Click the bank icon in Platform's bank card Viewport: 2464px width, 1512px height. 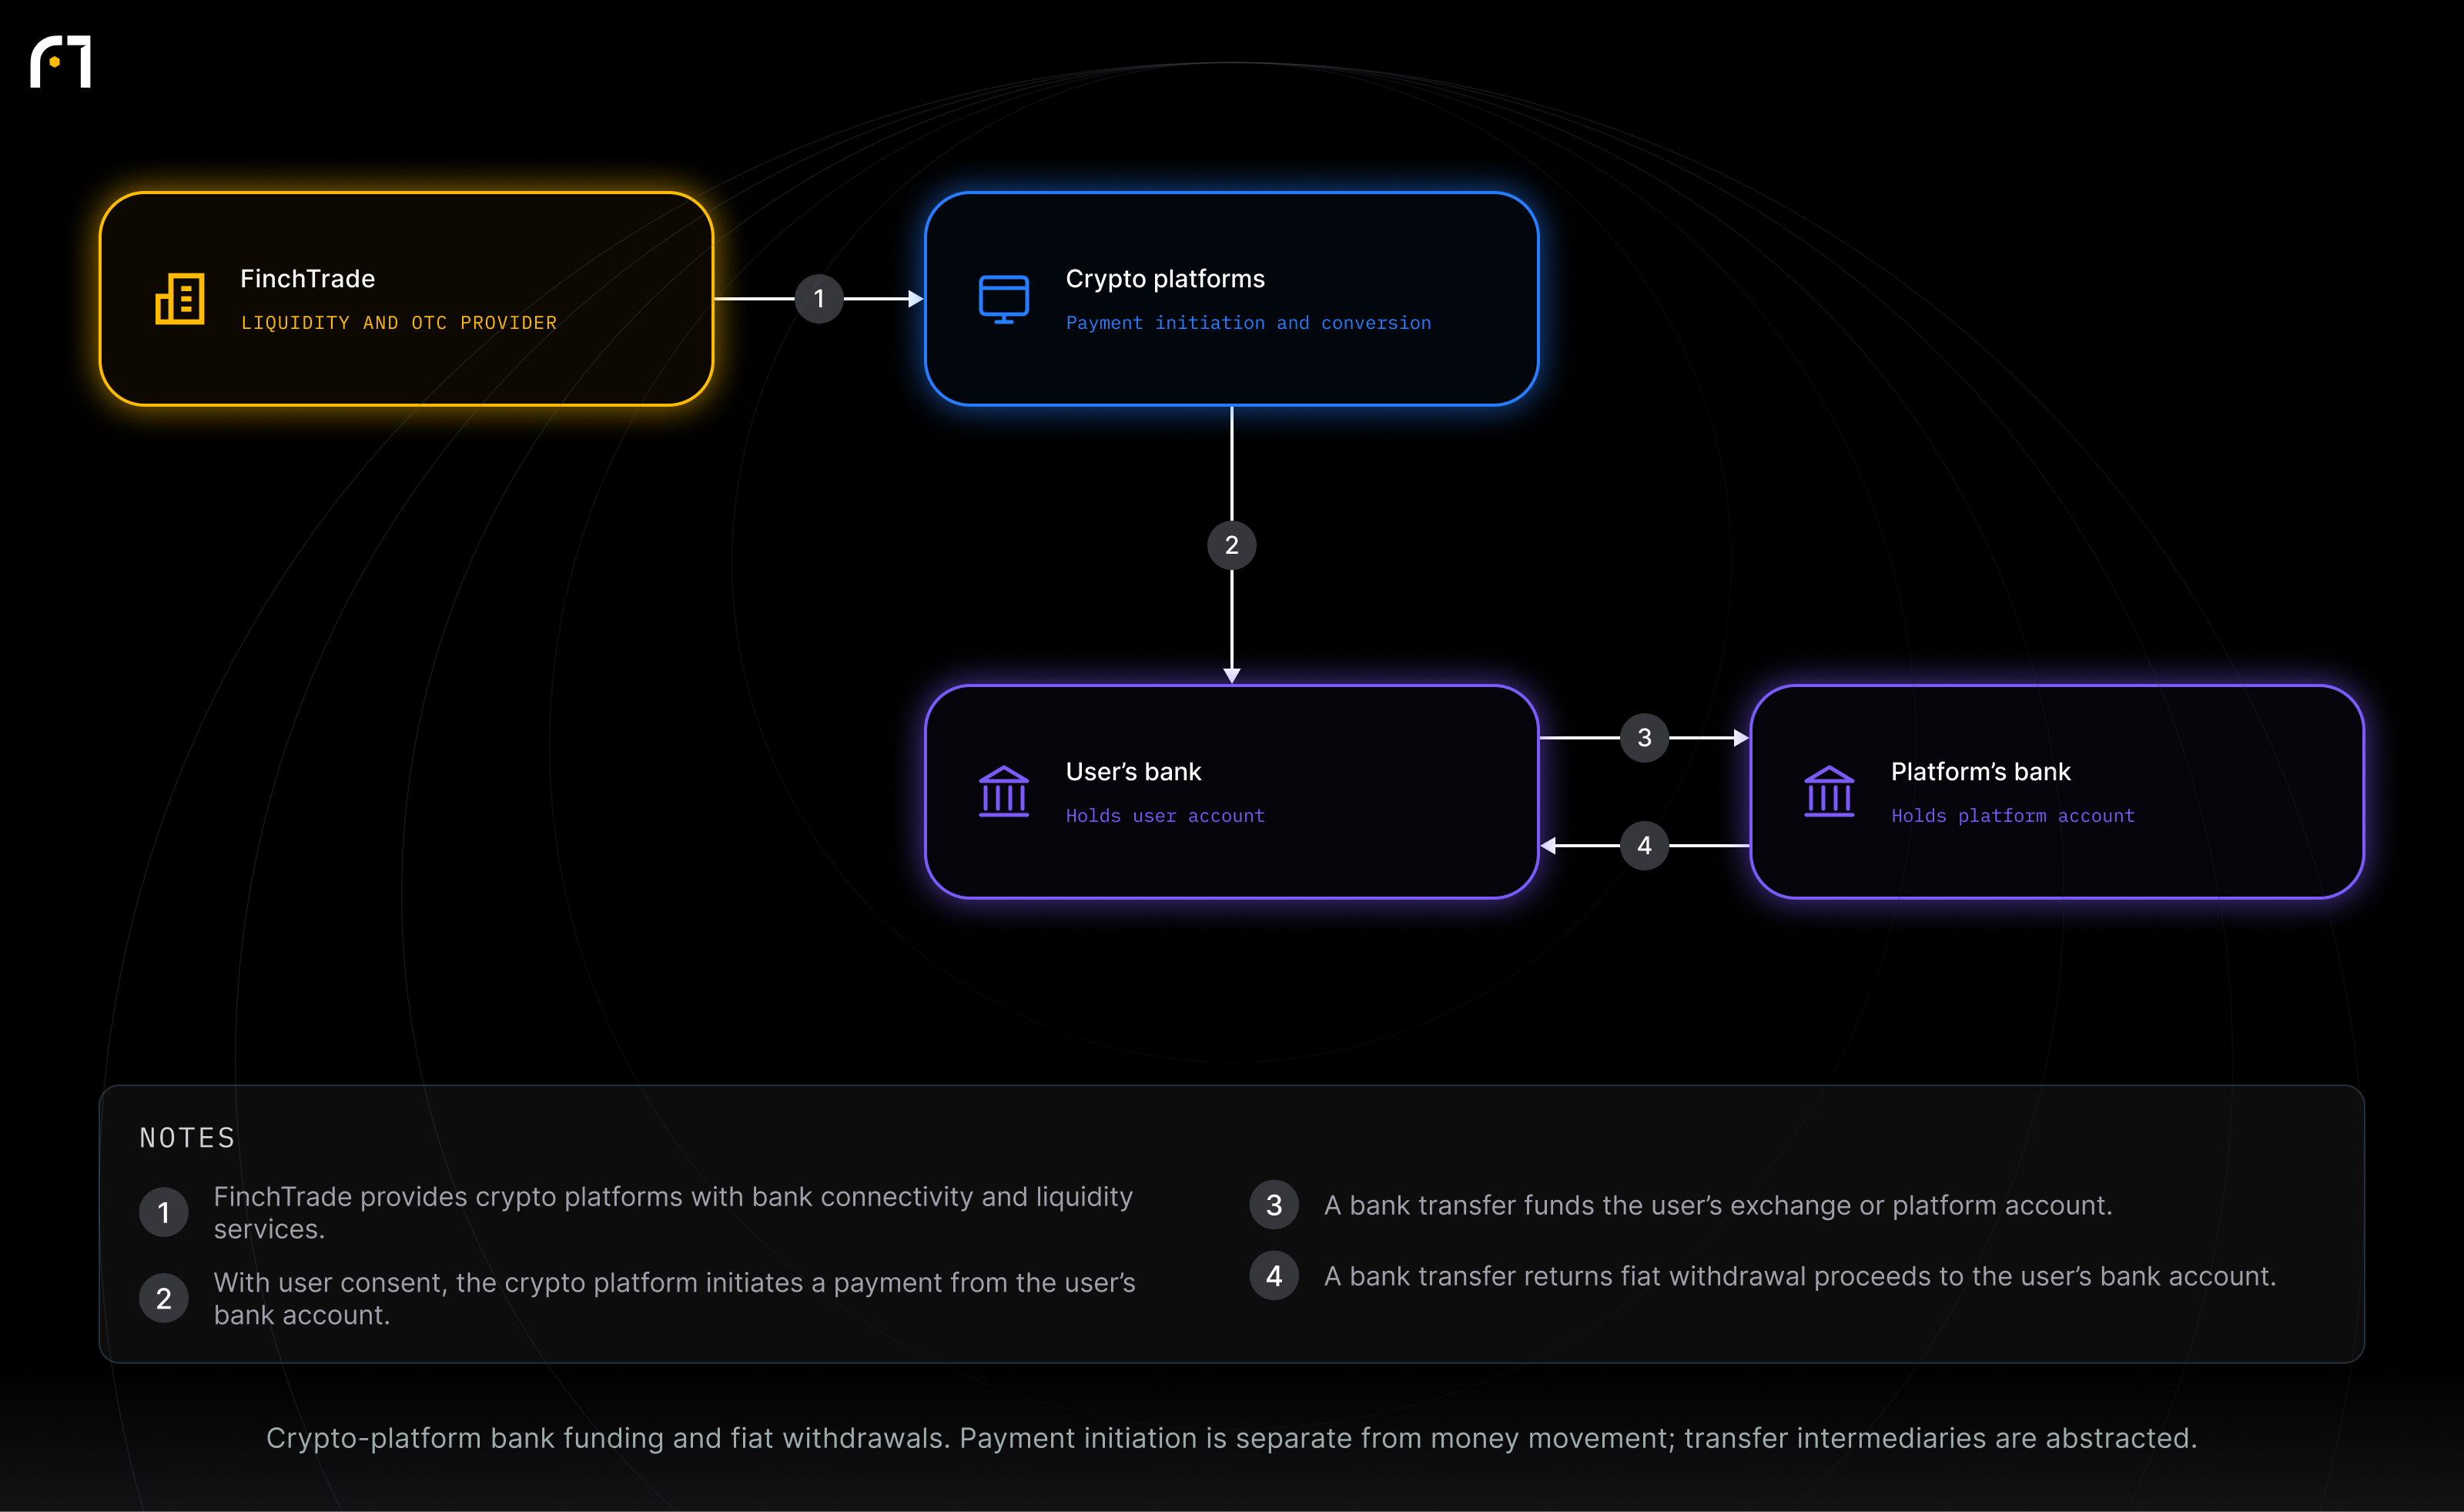coord(1829,791)
